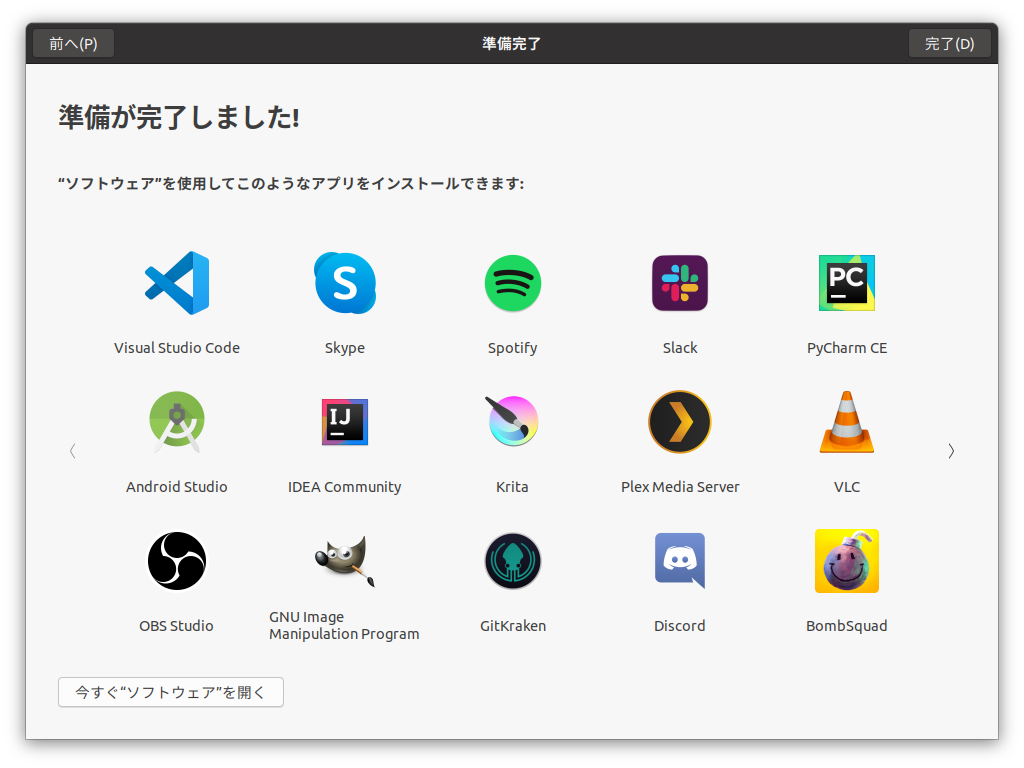Screen dimensions: 1024x768
Task: Click the "Spotify" label text
Action: click(x=513, y=348)
